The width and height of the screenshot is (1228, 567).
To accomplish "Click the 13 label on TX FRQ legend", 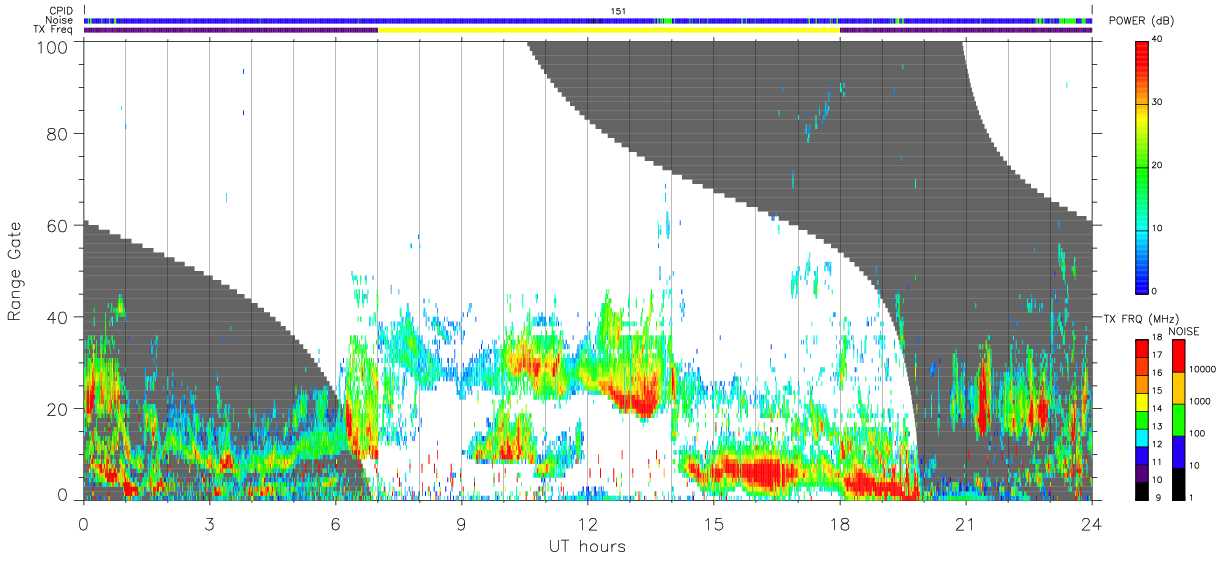I will (x=1158, y=427).
